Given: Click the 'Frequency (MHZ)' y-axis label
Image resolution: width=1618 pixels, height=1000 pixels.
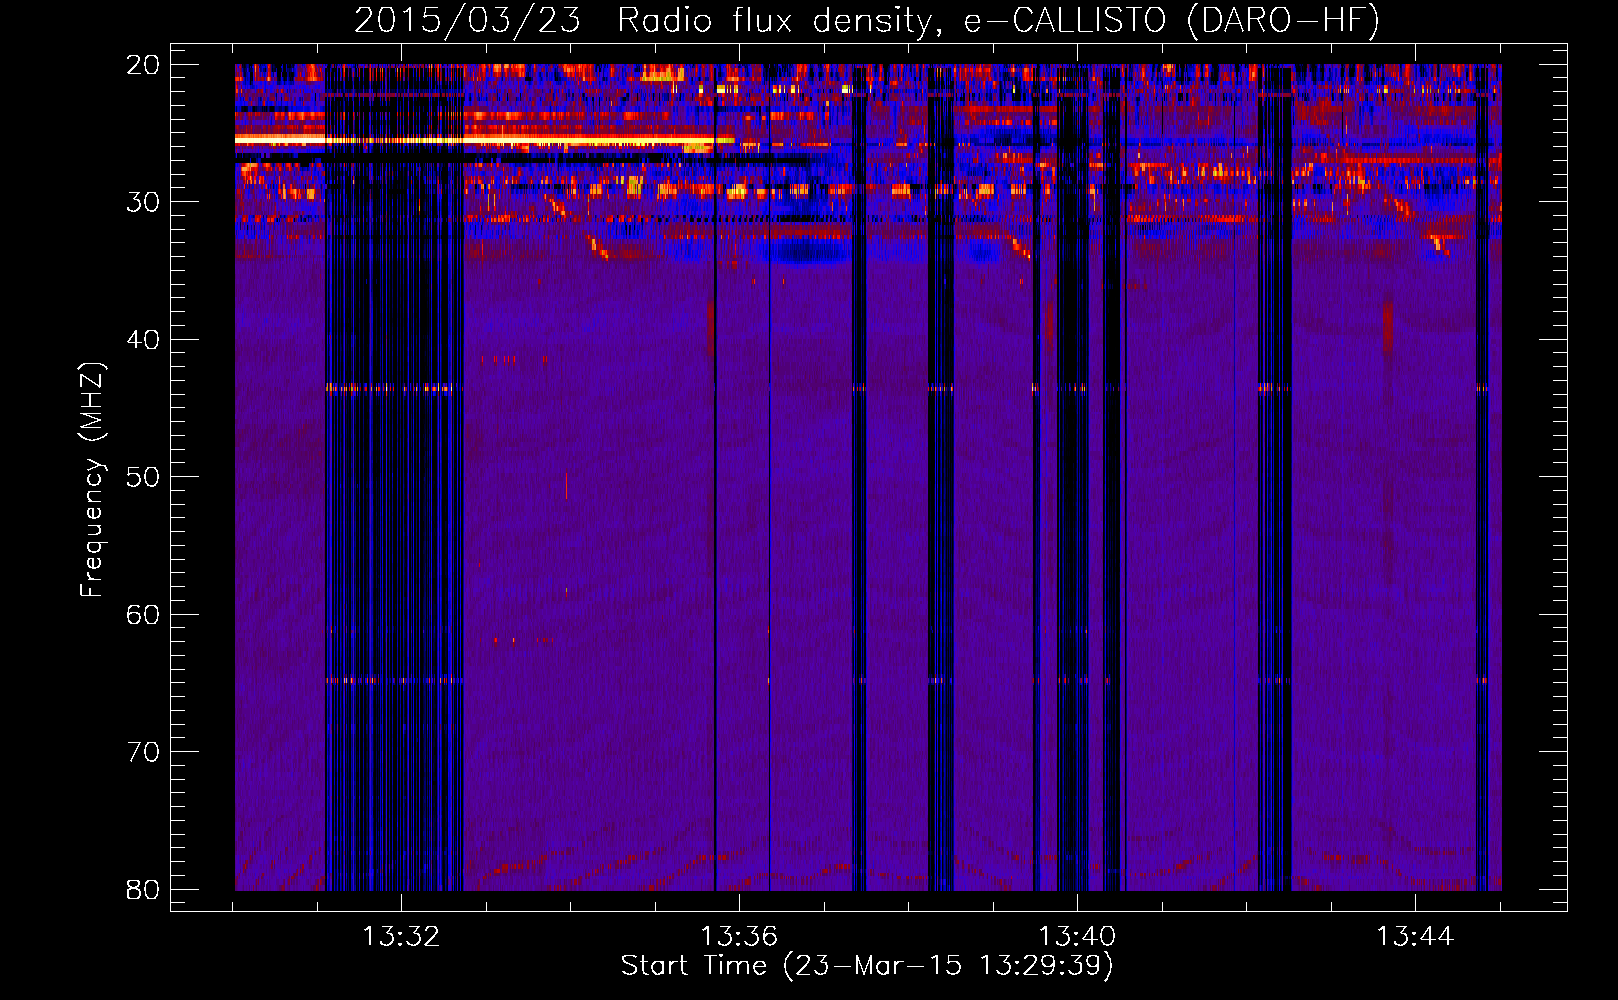Looking at the screenshot, I should (x=92, y=481).
